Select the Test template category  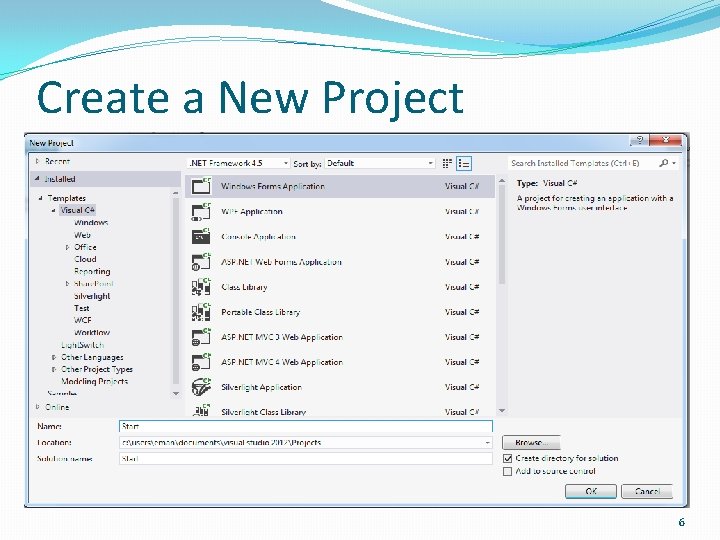pos(81,308)
